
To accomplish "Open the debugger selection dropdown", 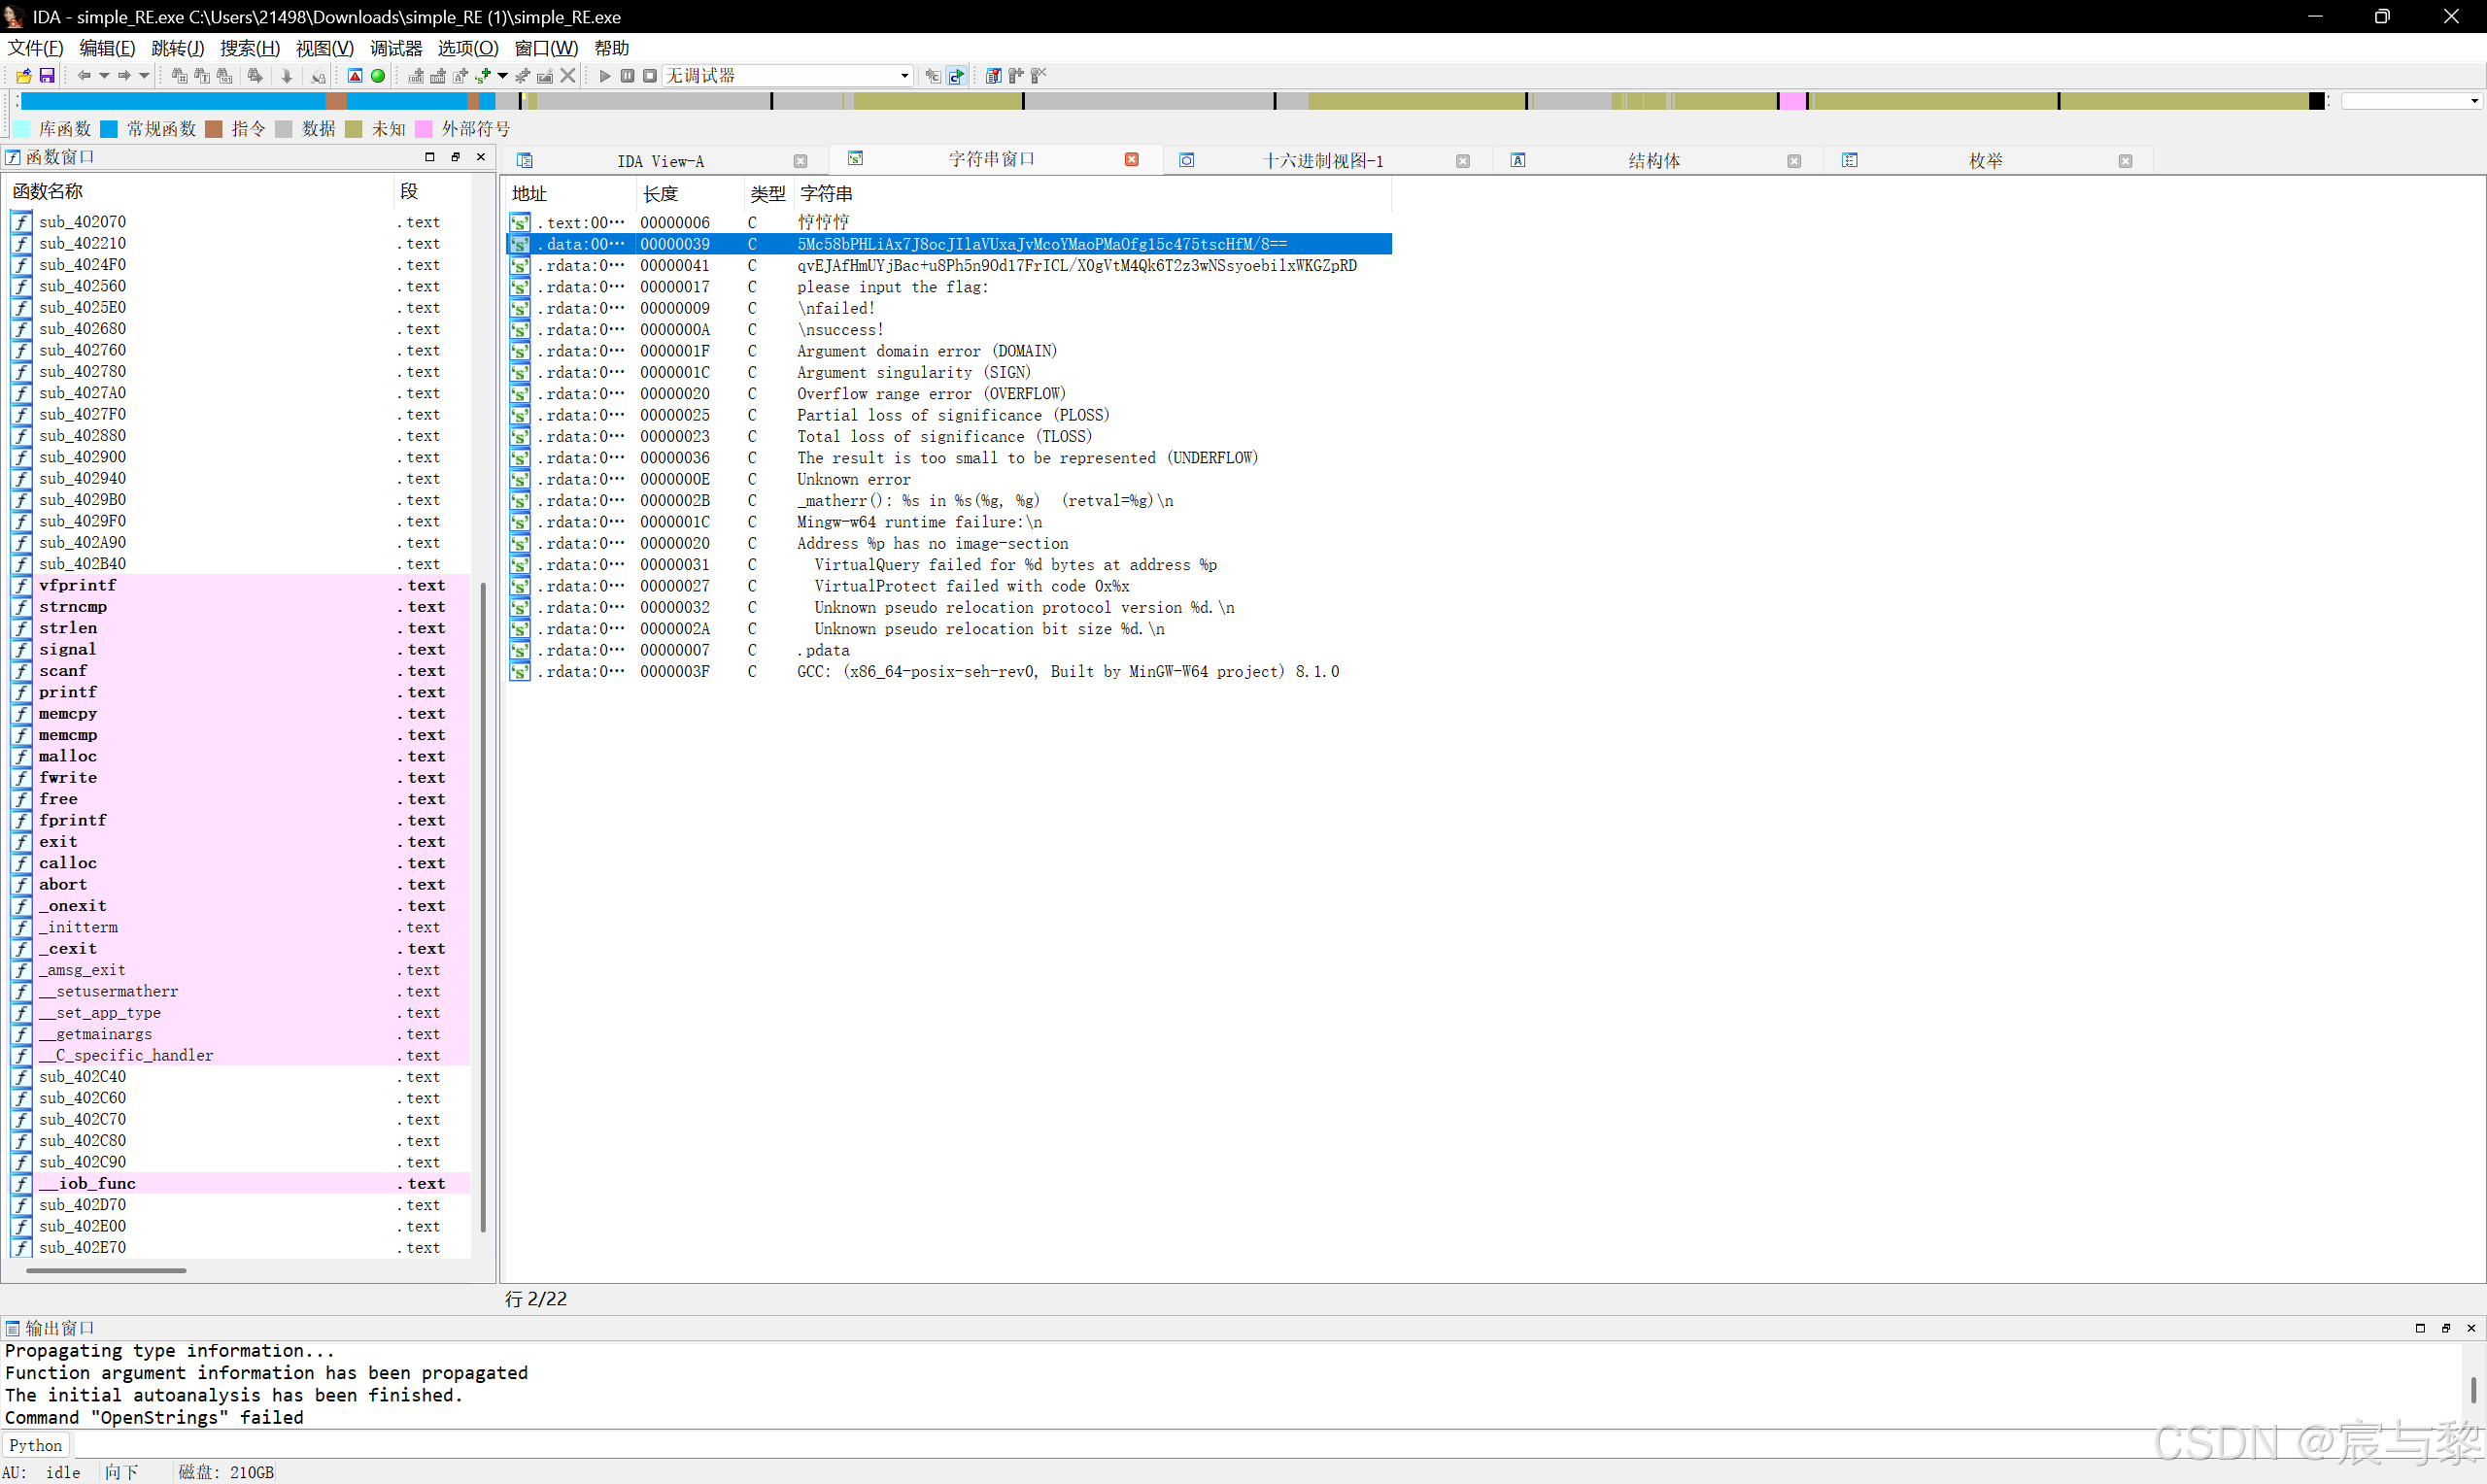I will click(x=904, y=76).
